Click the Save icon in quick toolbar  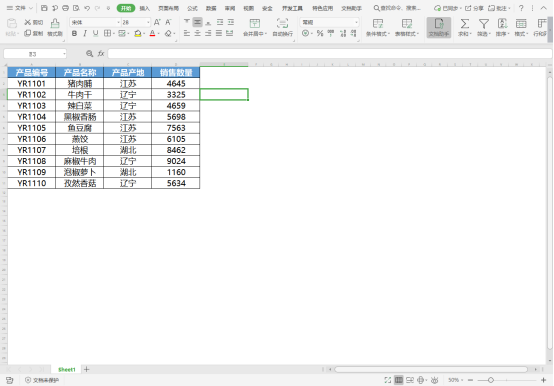point(44,8)
